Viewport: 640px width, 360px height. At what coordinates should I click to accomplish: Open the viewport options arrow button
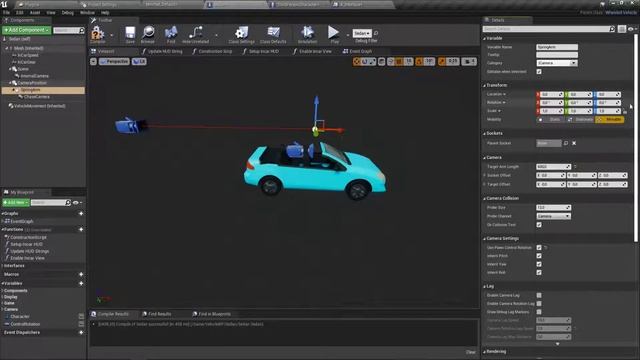93,62
